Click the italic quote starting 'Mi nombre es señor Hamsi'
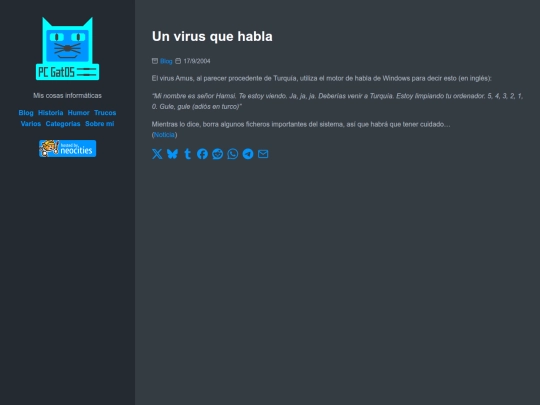 click(x=338, y=101)
